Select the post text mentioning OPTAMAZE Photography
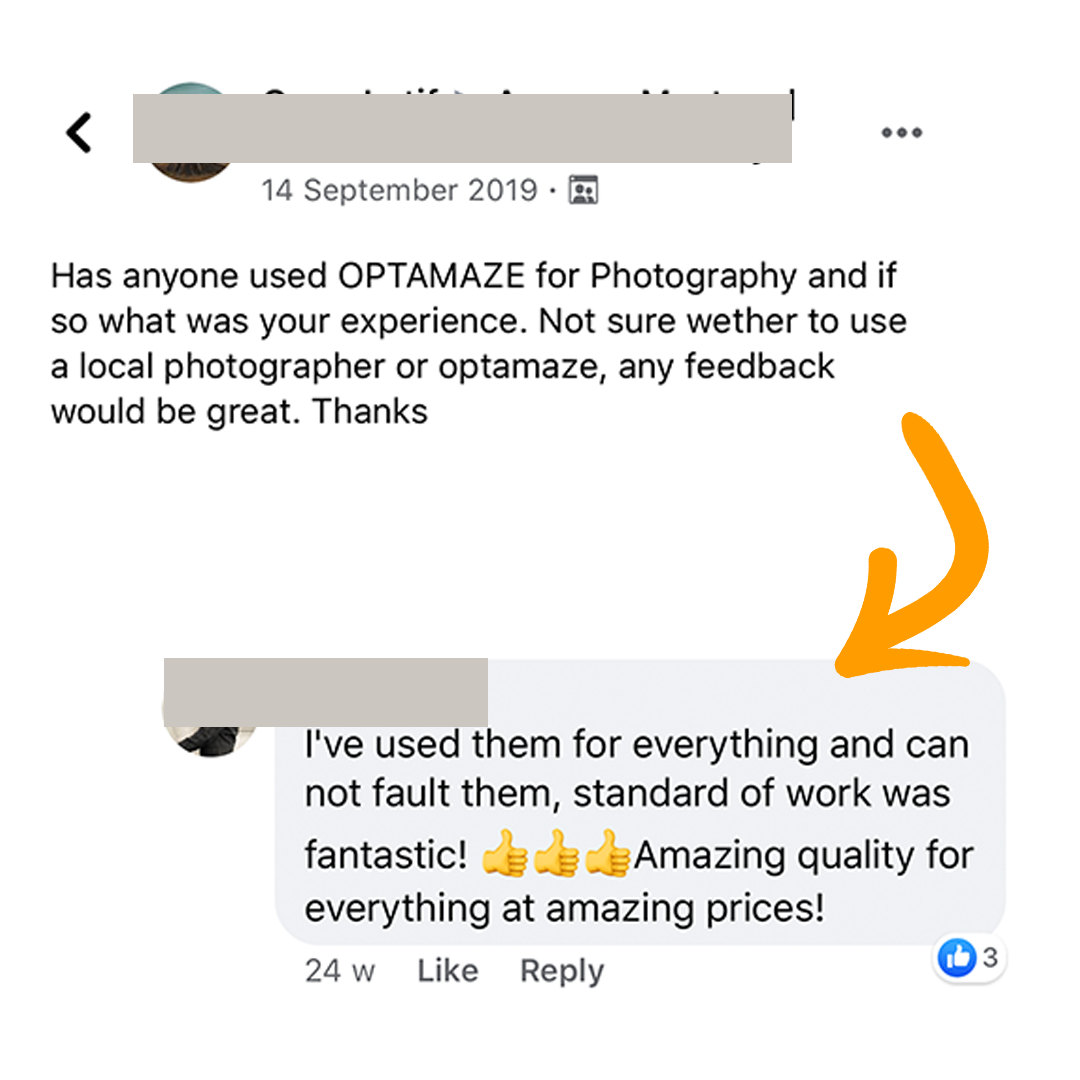 (479, 343)
